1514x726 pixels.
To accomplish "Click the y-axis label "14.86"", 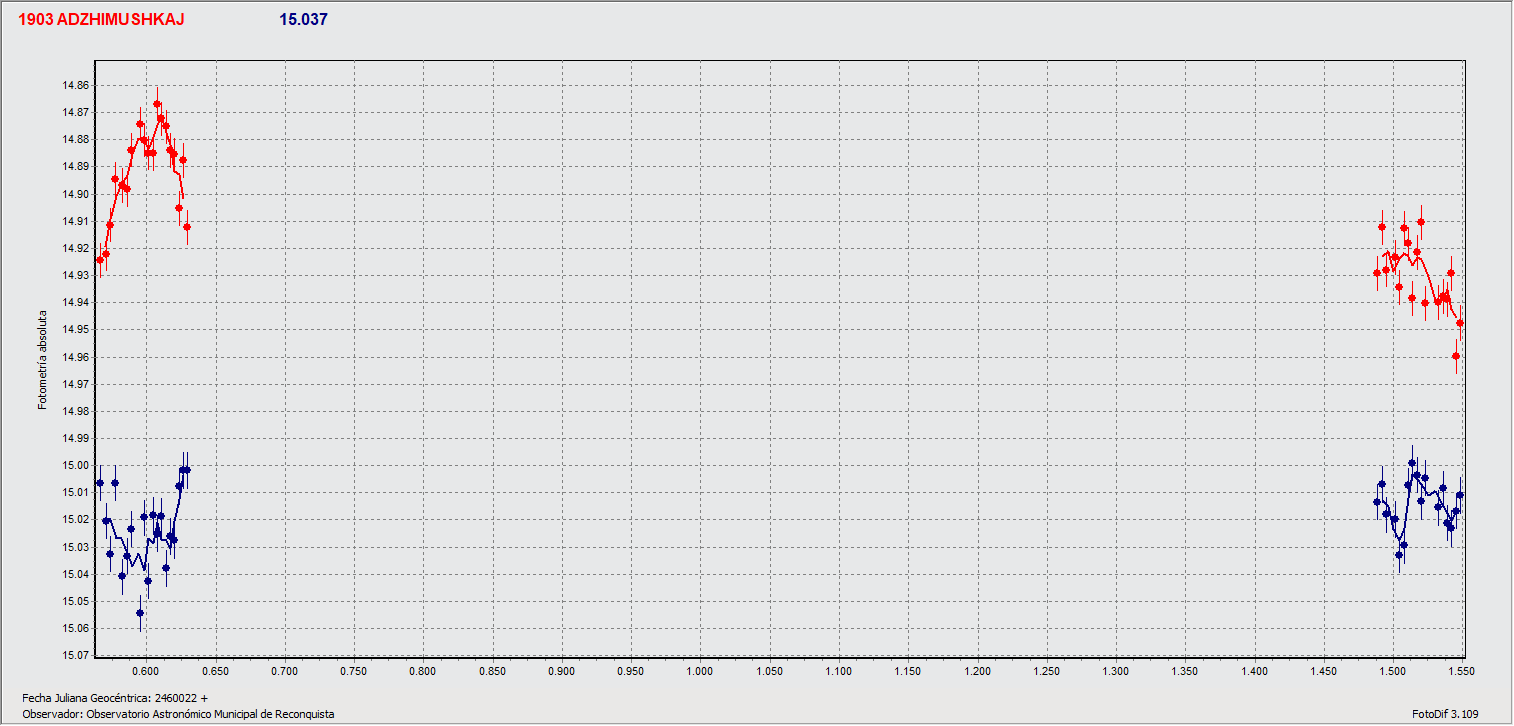I will 75,86.
